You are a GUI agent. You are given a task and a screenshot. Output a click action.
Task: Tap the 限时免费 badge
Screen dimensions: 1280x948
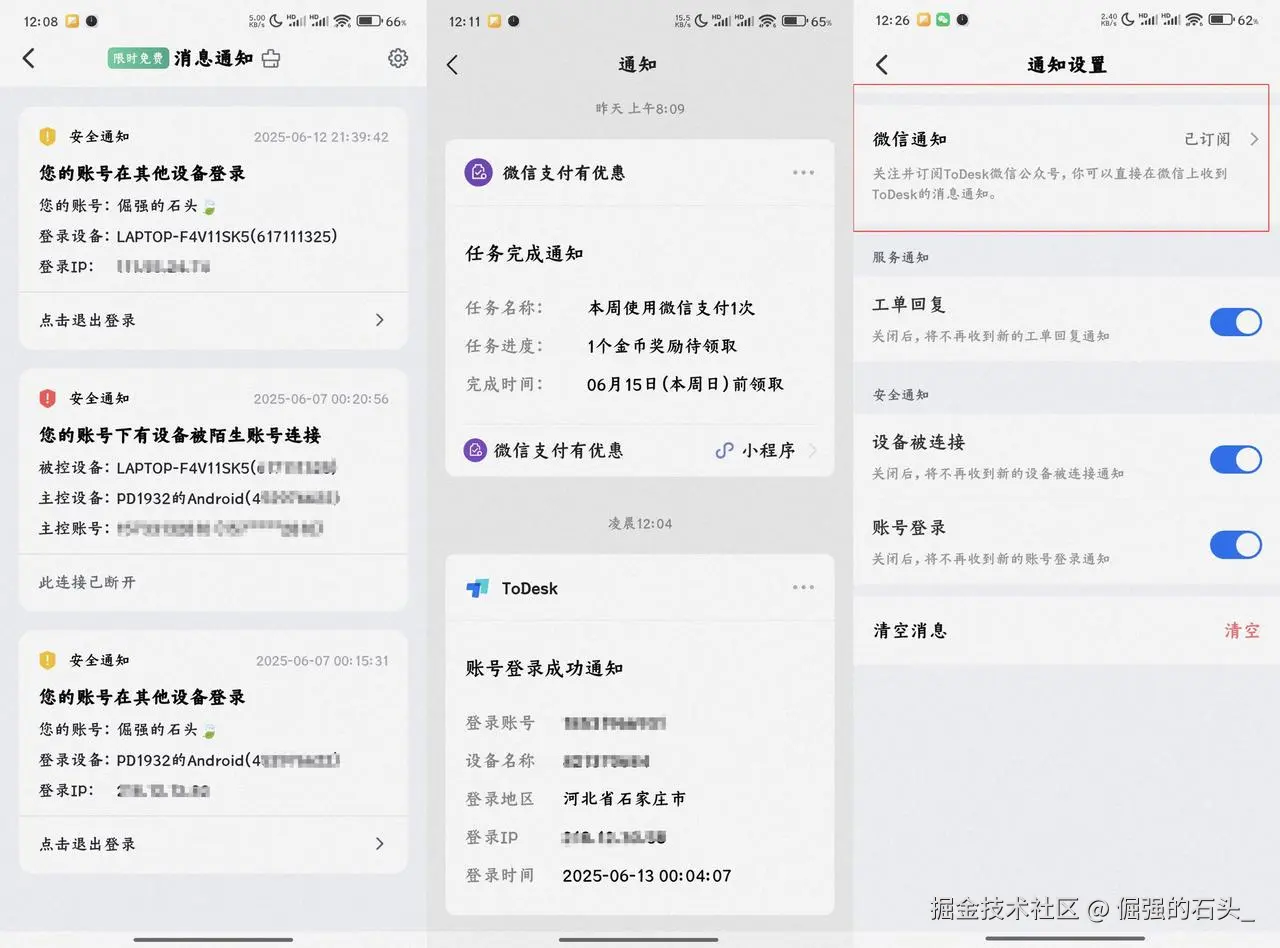click(138, 58)
